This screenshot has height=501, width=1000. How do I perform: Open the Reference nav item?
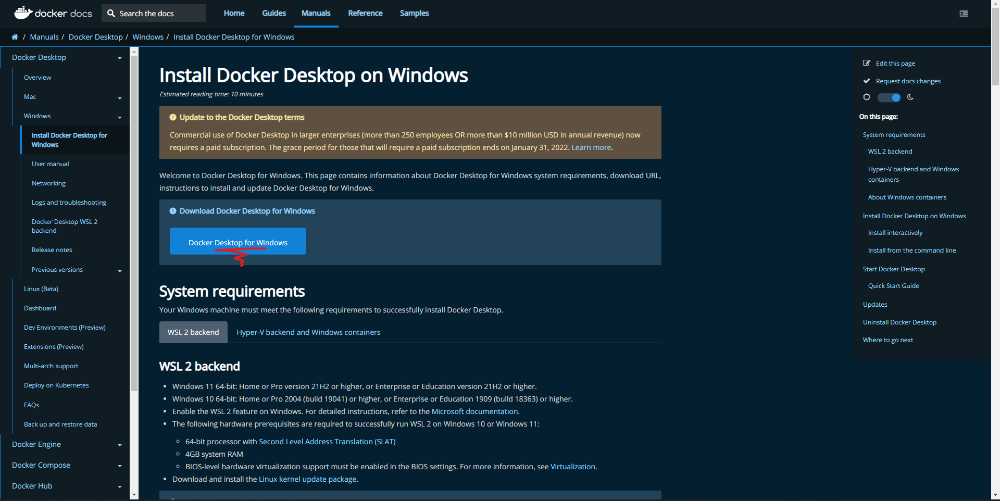tap(365, 13)
